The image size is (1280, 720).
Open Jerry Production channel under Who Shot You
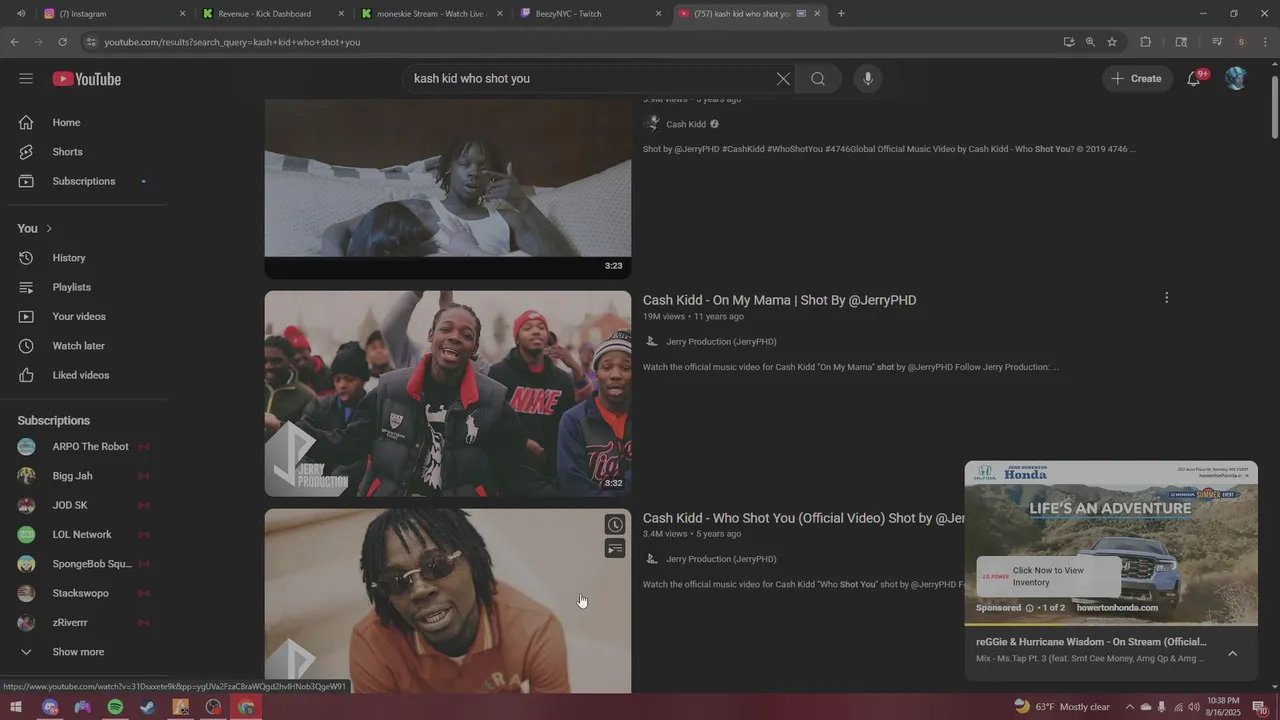(721, 559)
